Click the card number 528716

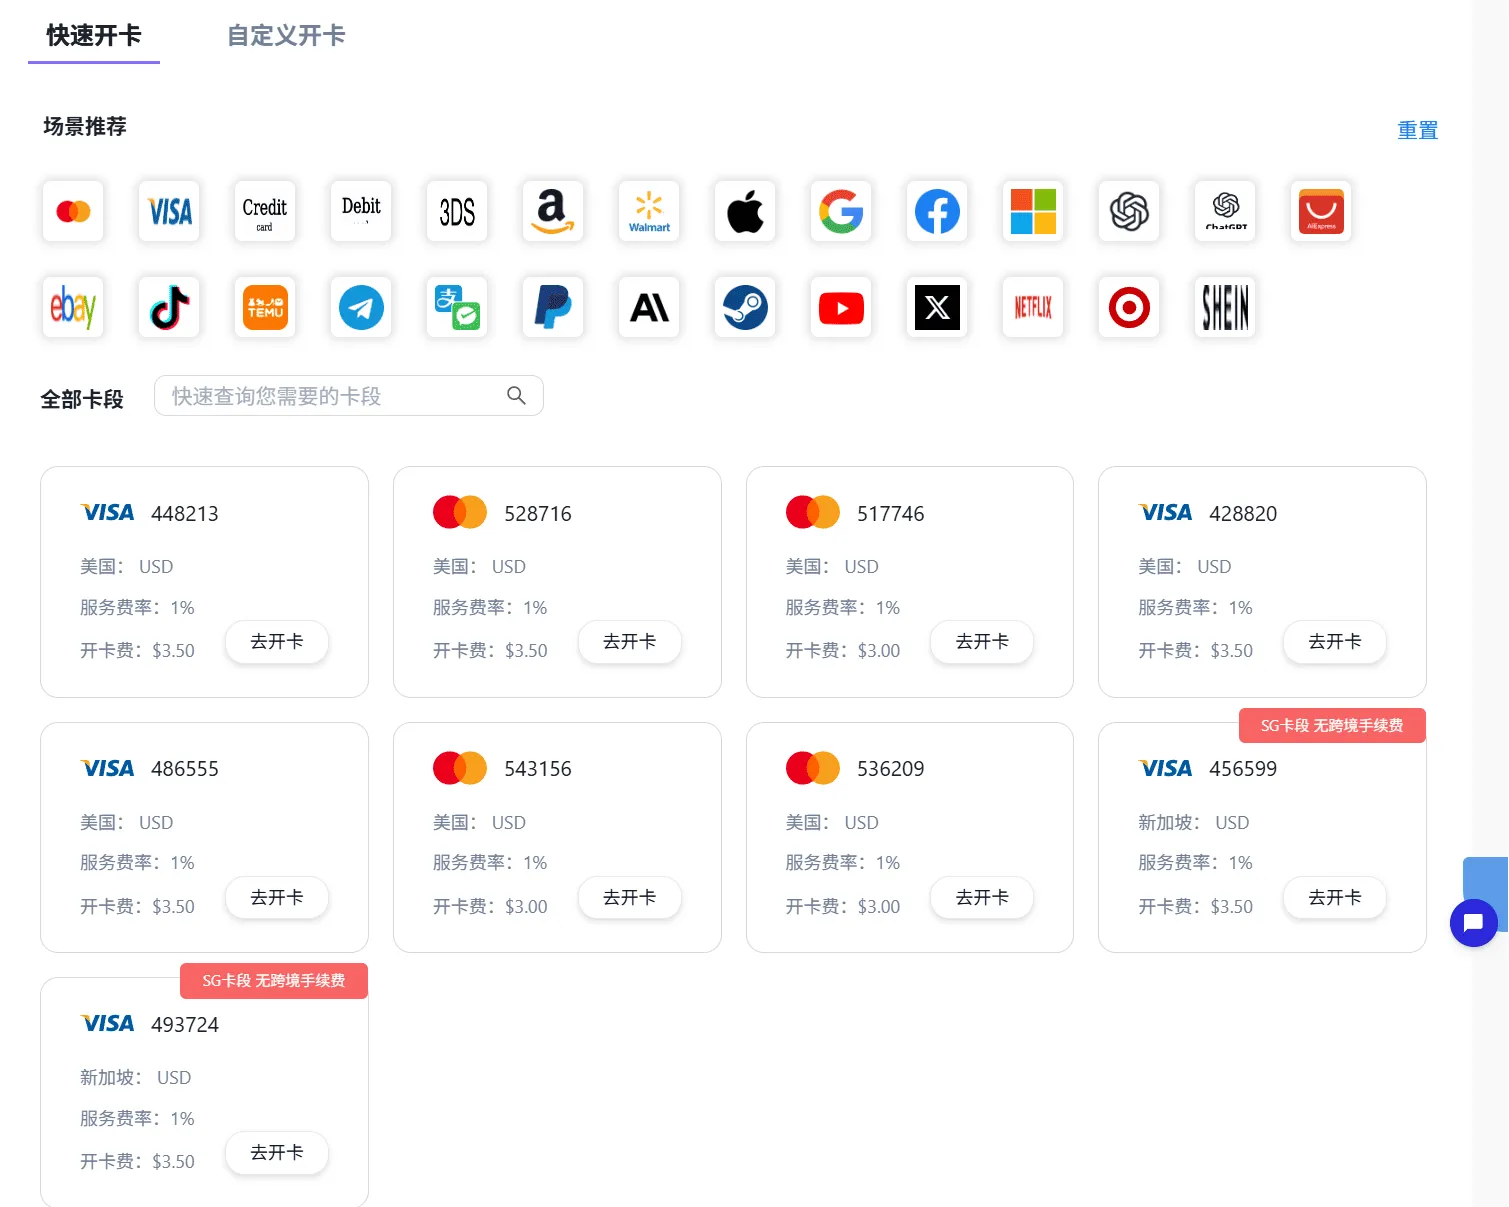click(538, 514)
